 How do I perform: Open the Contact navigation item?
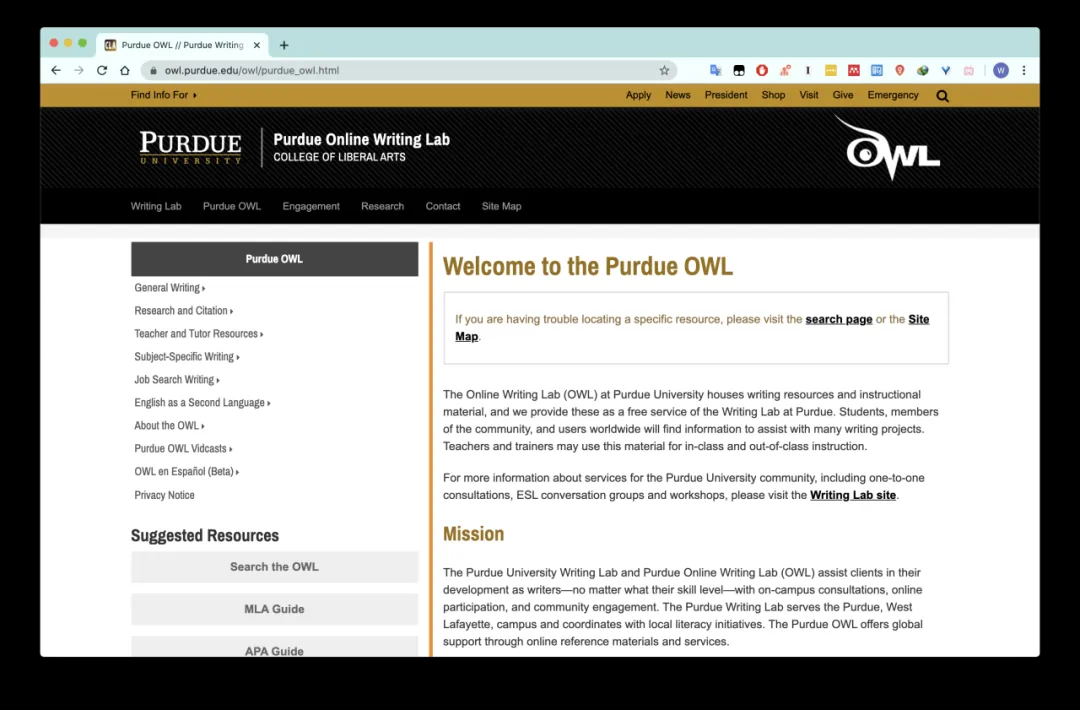[x=443, y=206]
